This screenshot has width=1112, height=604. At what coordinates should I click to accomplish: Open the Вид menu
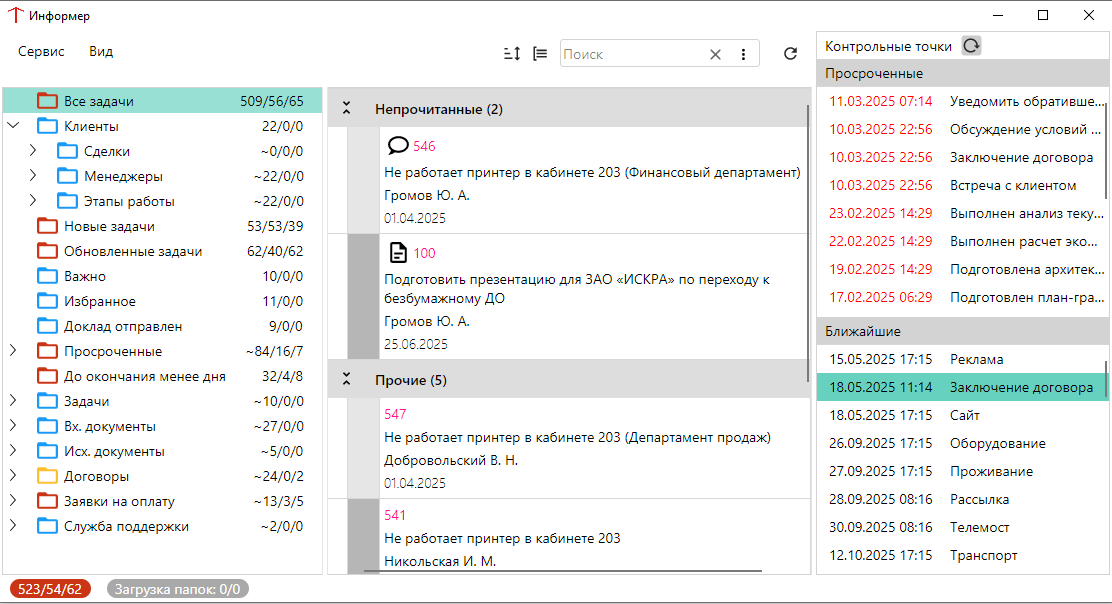click(x=100, y=51)
